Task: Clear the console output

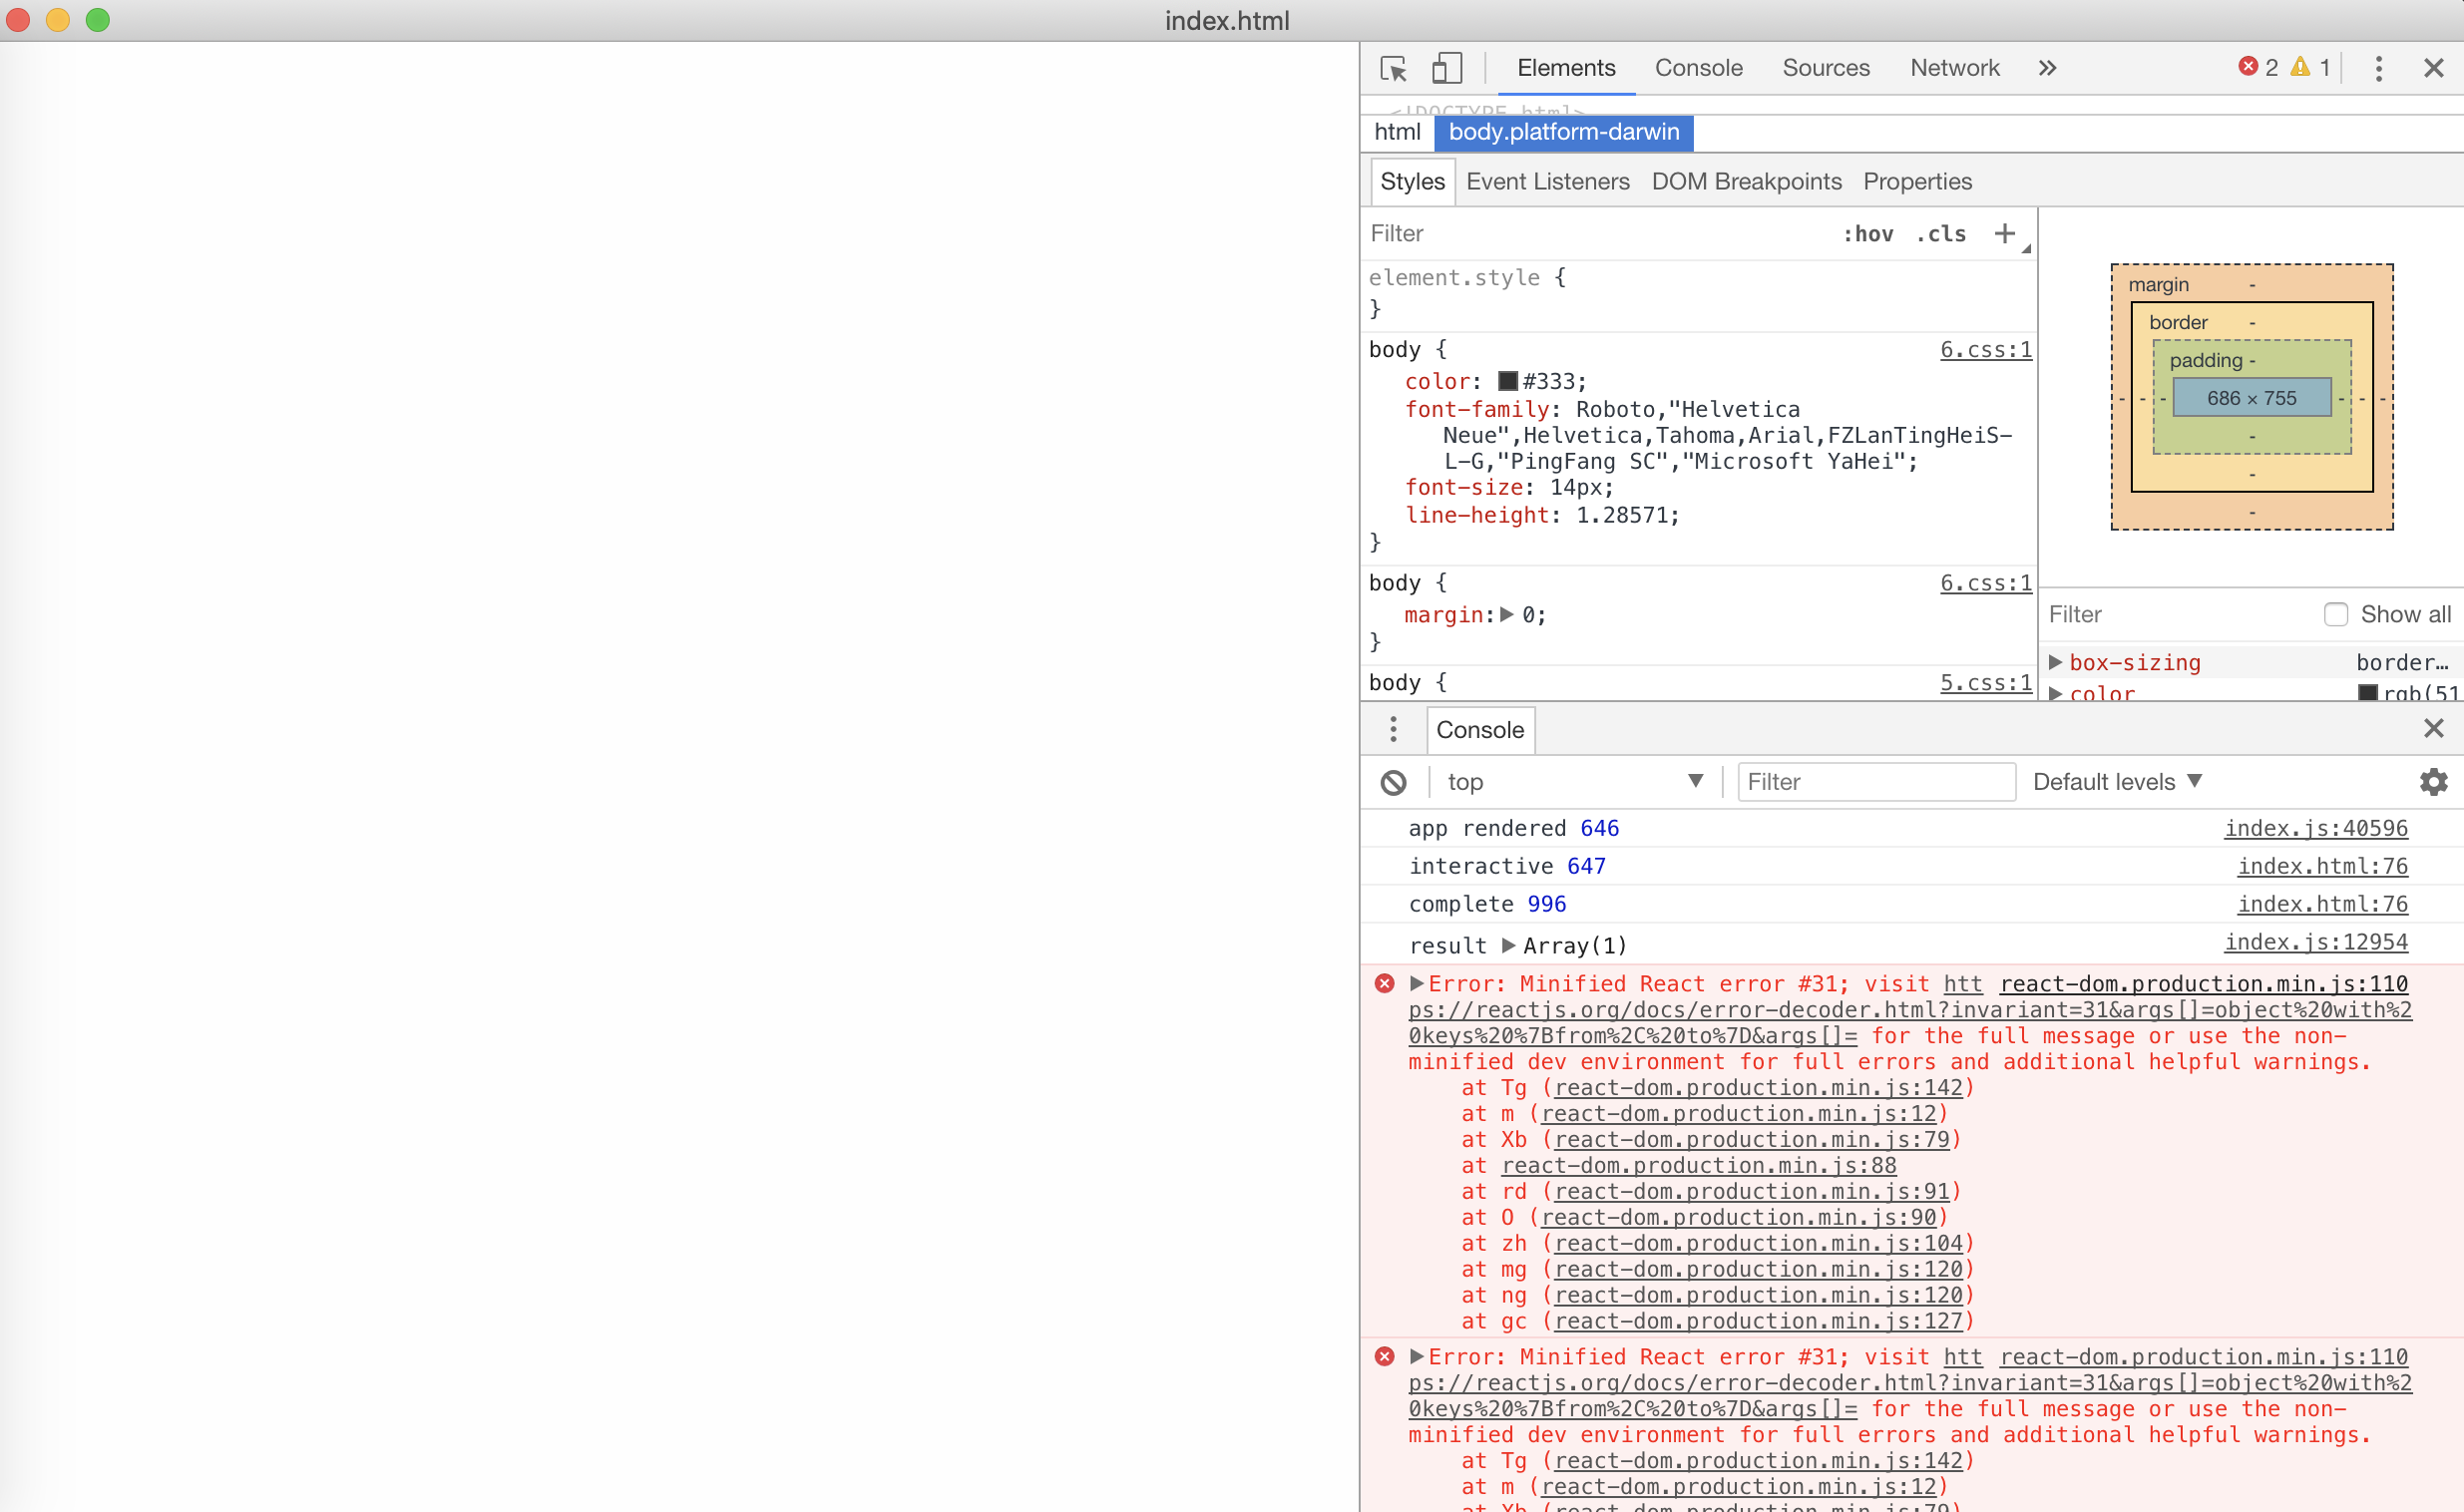Action: pyautogui.click(x=1394, y=782)
